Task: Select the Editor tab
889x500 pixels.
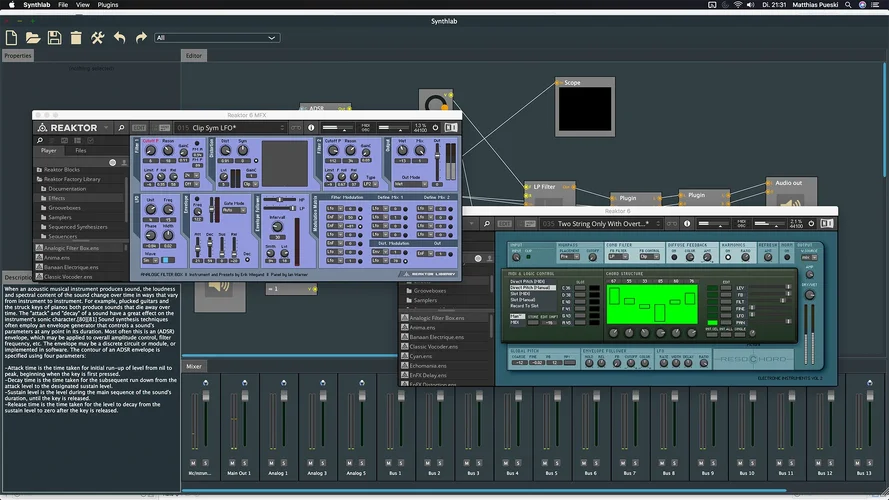Action: point(194,56)
